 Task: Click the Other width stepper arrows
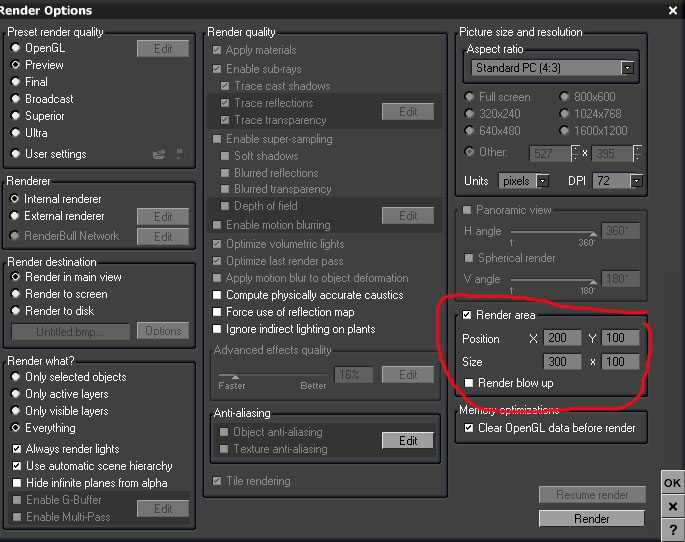[575, 153]
